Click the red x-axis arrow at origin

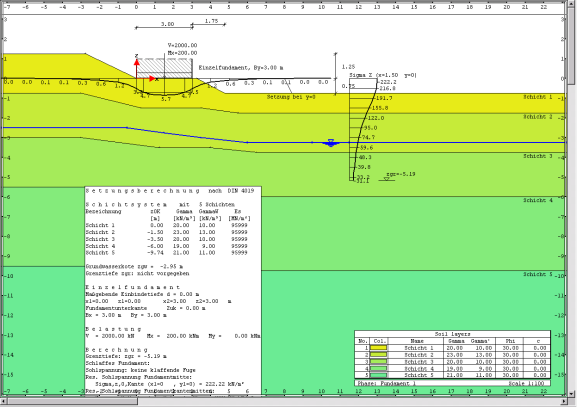146,78
